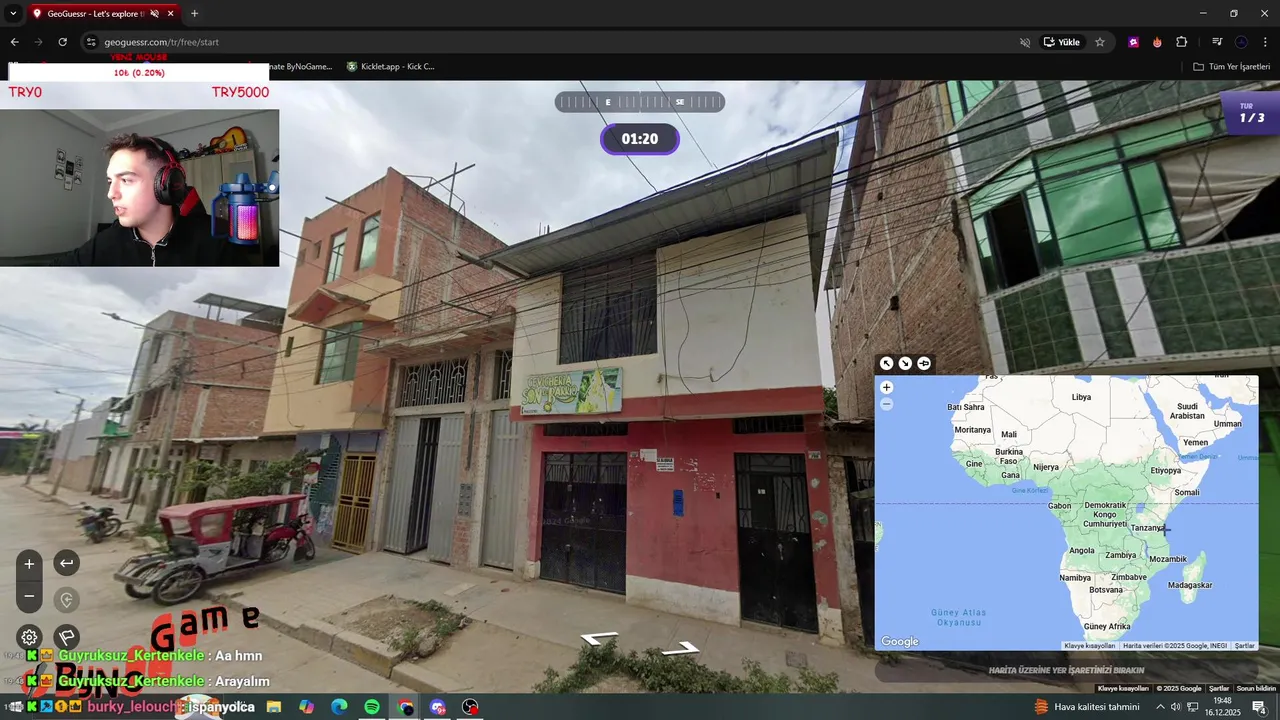
Task: Open the Kicklet.app bookmark
Action: pos(390,66)
